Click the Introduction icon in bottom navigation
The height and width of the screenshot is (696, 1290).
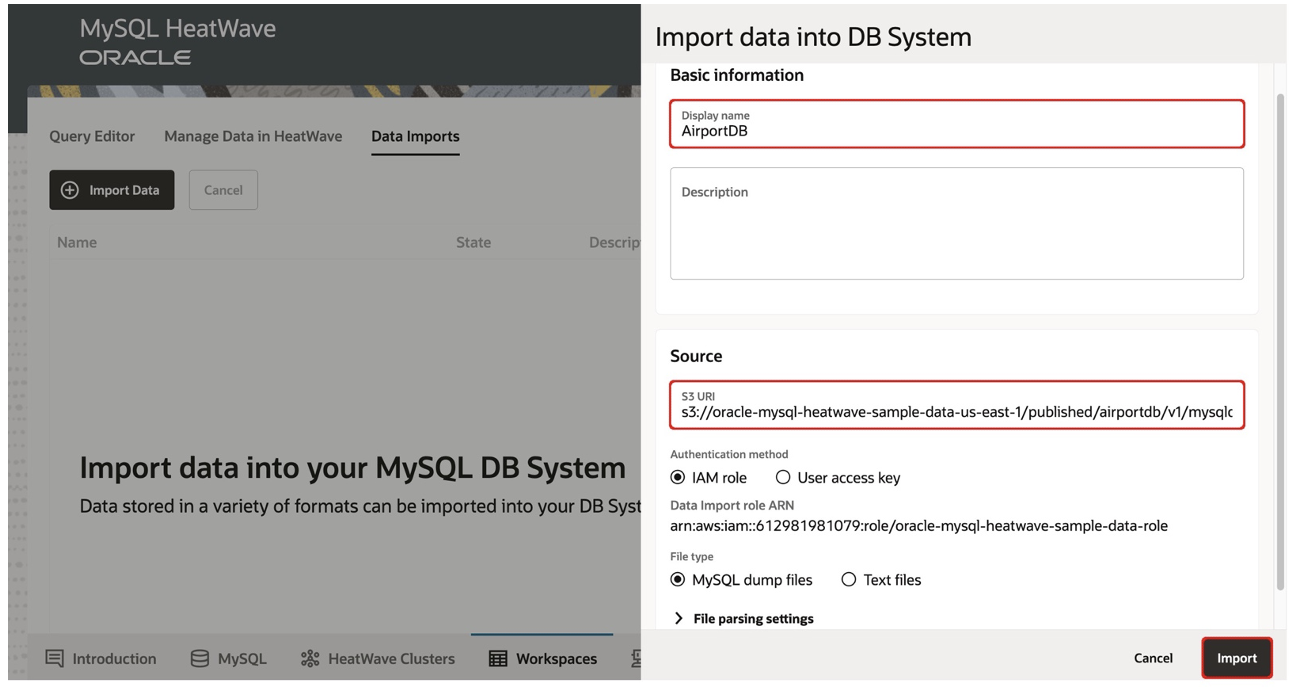point(55,658)
